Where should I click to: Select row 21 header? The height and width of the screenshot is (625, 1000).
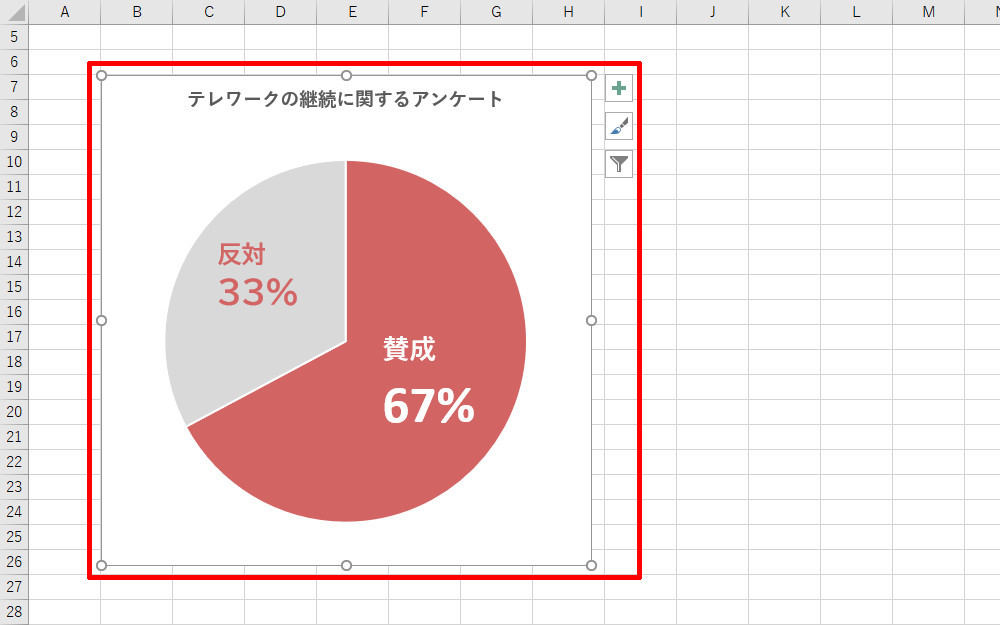pyautogui.click(x=14, y=437)
